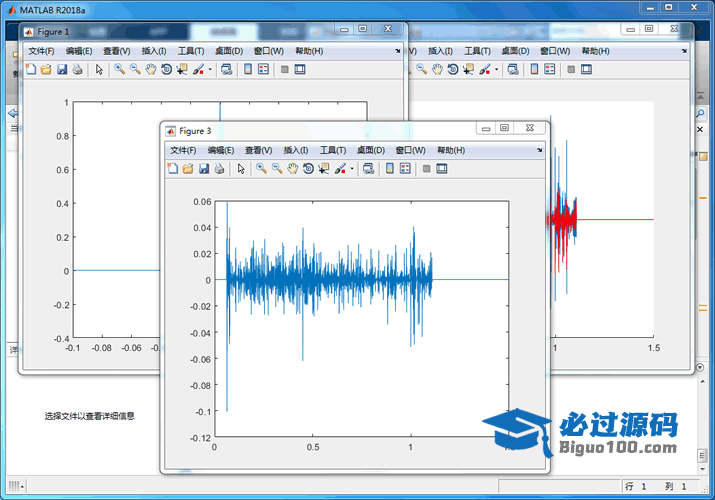The width and height of the screenshot is (715, 500).
Task: Open the 文件(F) menu in Figure 3
Action: click(183, 150)
